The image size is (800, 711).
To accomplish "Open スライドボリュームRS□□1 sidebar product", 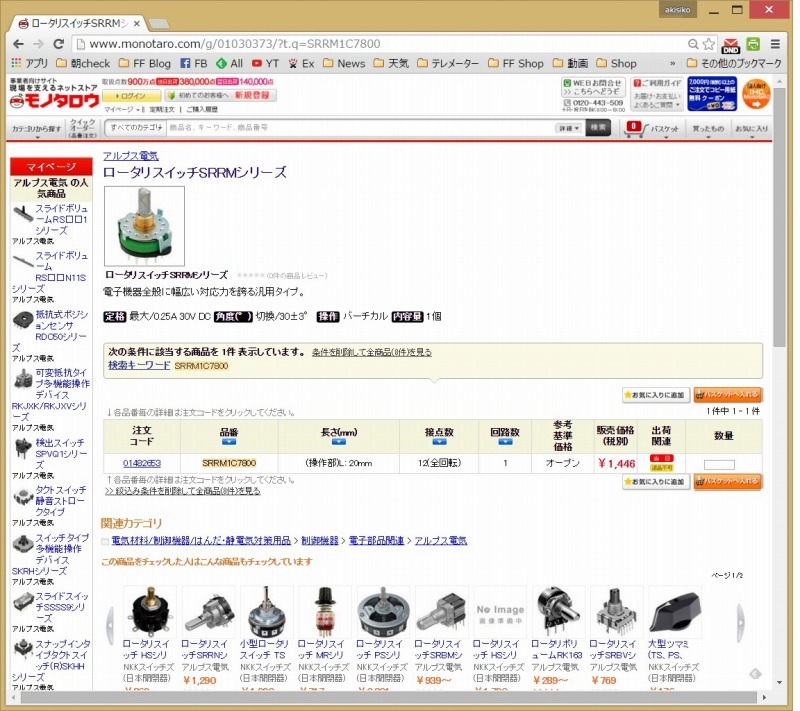I will (51, 219).
